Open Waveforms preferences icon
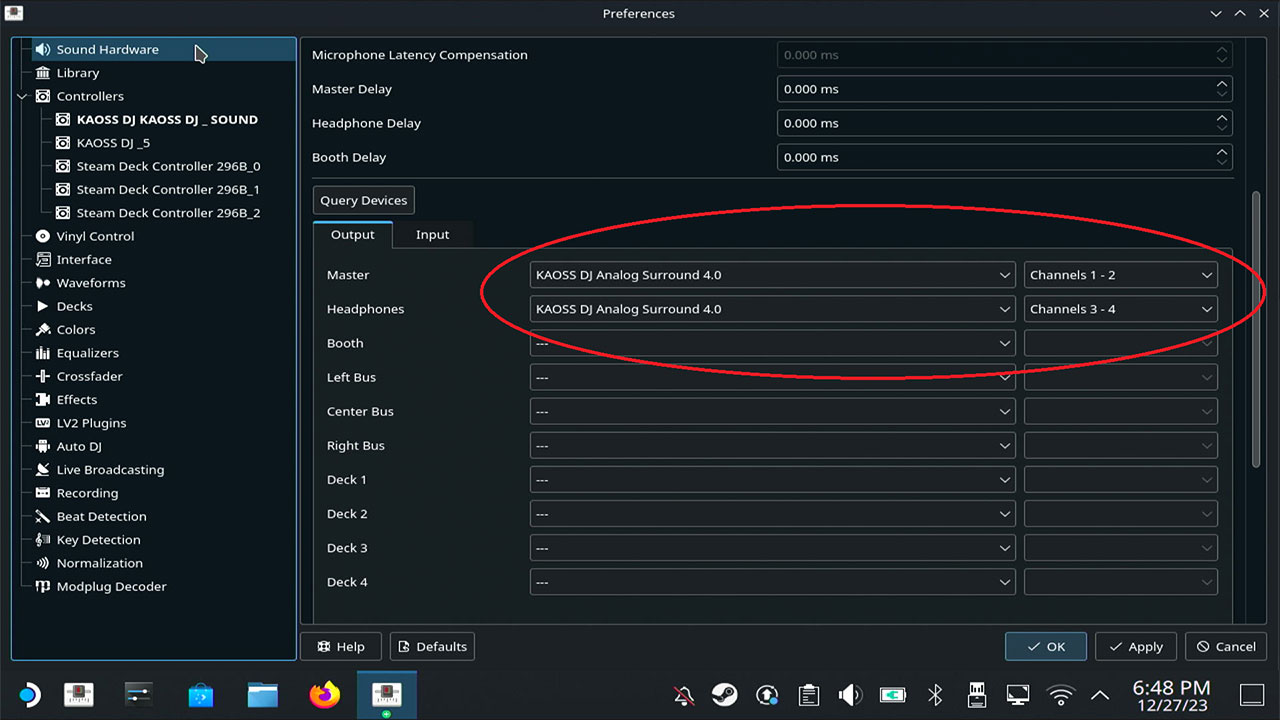 pyautogui.click(x=42, y=283)
